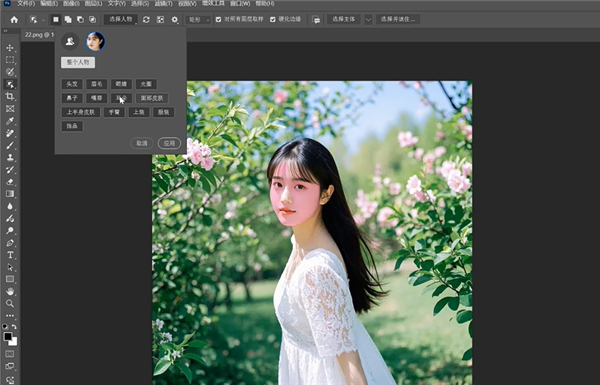The height and width of the screenshot is (385, 600).
Task: Choose New Selection mode
Action: (x=56, y=20)
